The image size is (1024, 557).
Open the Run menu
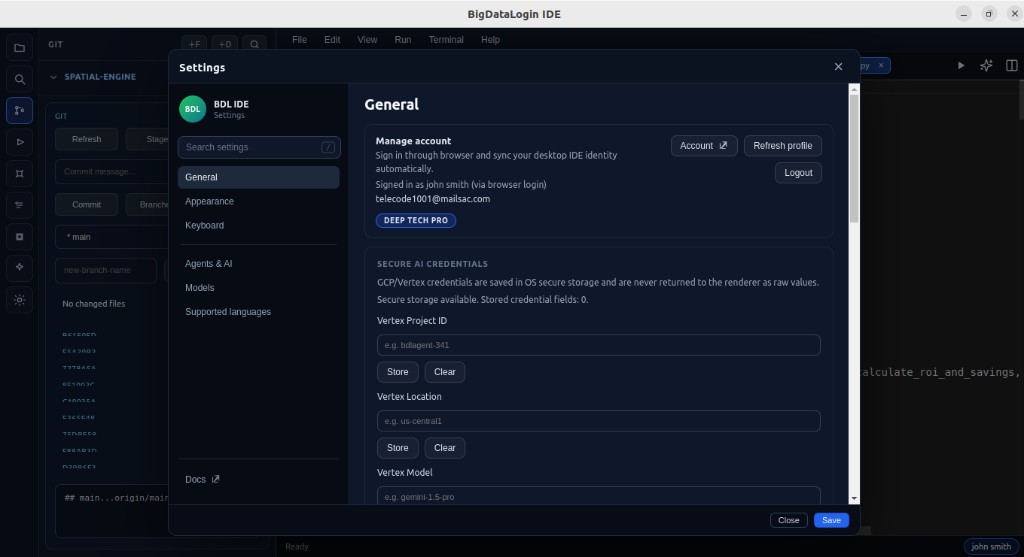tap(403, 40)
